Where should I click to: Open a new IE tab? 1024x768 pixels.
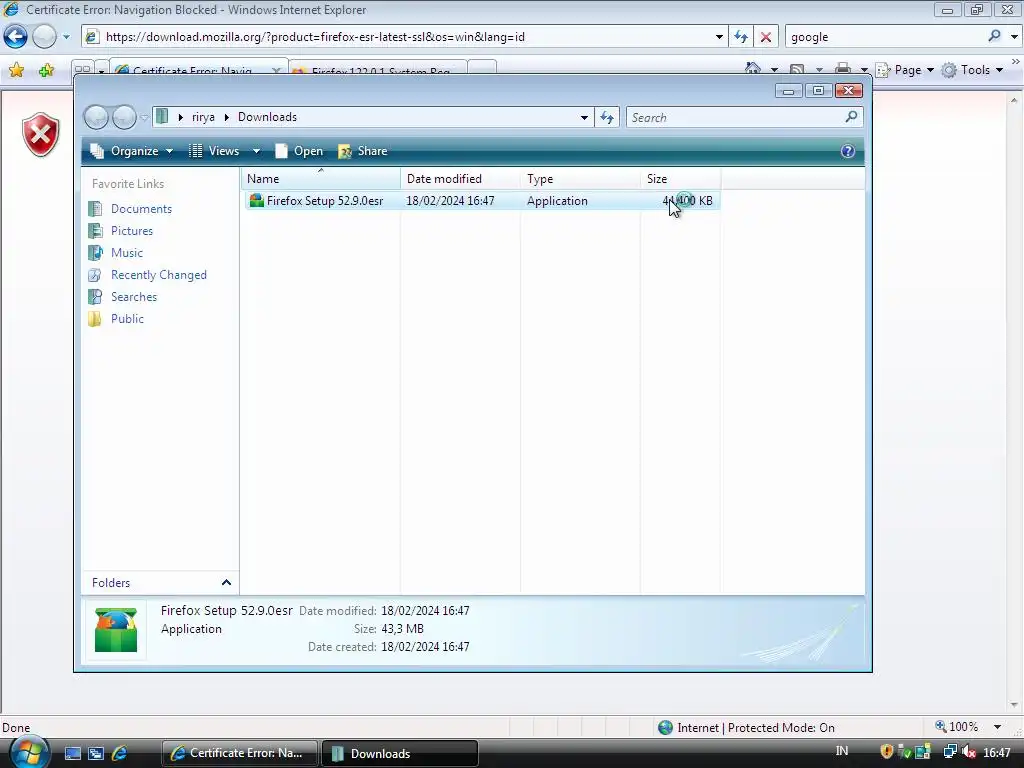pos(482,68)
